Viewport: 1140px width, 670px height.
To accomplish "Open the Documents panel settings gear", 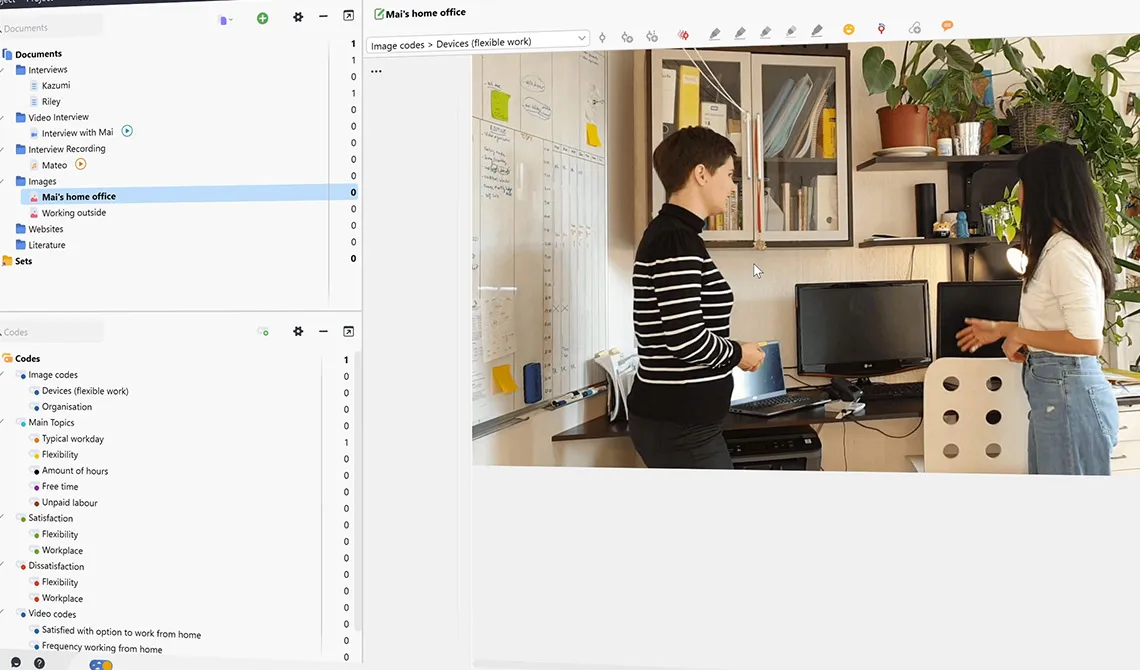I will tap(298, 17).
